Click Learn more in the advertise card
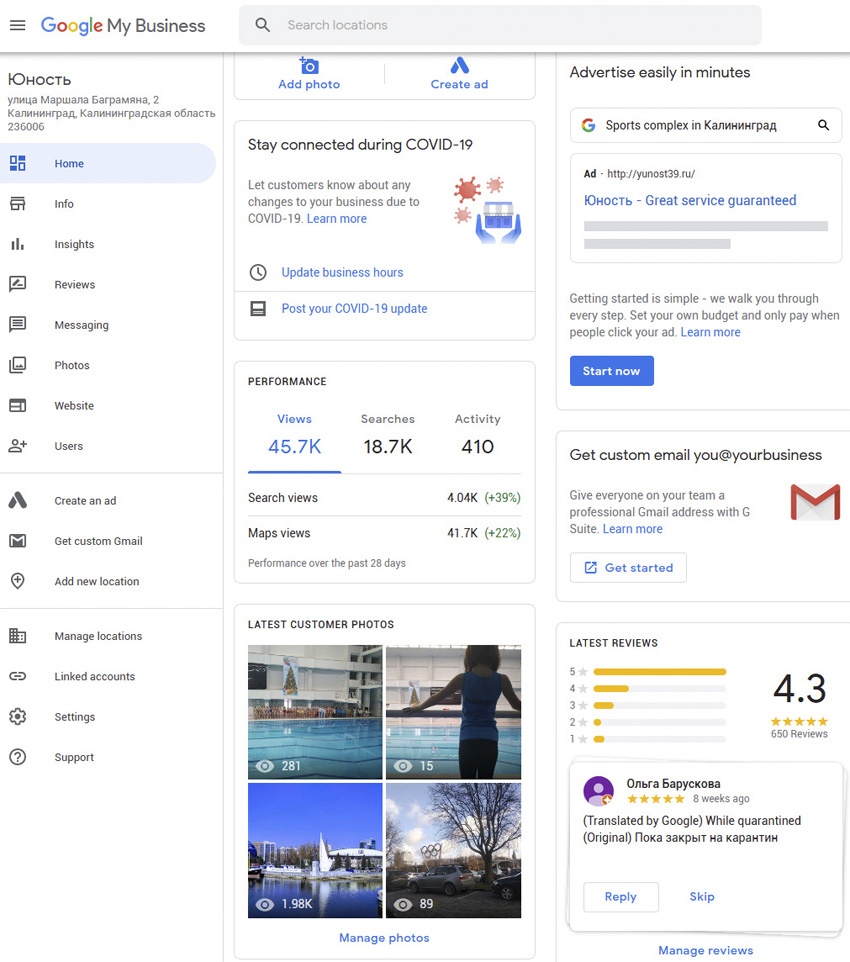This screenshot has height=962, width=850. tap(710, 332)
